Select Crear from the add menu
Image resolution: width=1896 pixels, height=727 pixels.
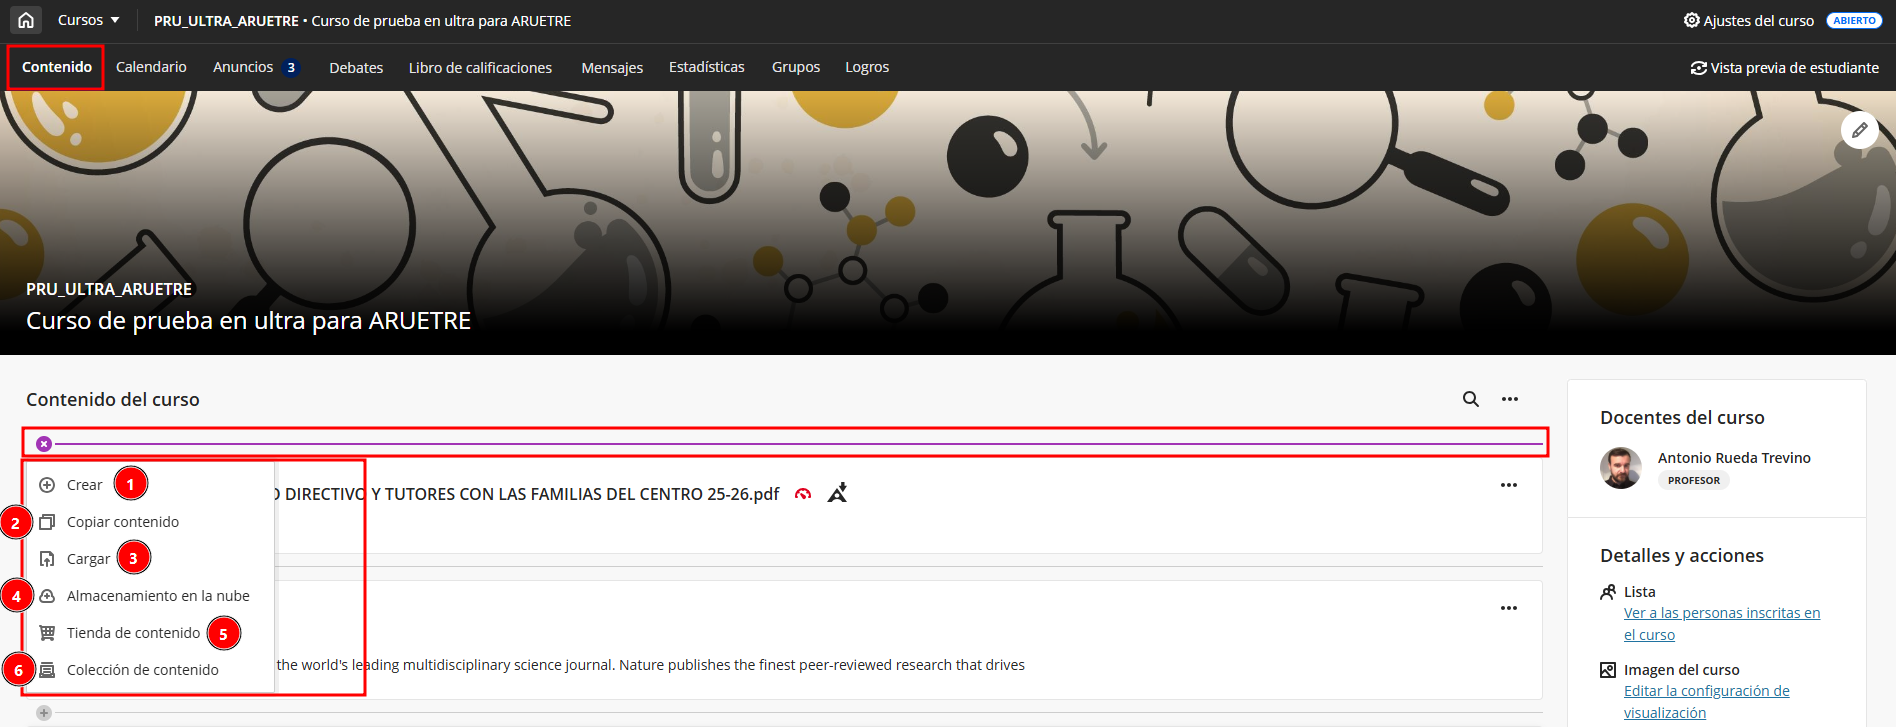tap(84, 485)
